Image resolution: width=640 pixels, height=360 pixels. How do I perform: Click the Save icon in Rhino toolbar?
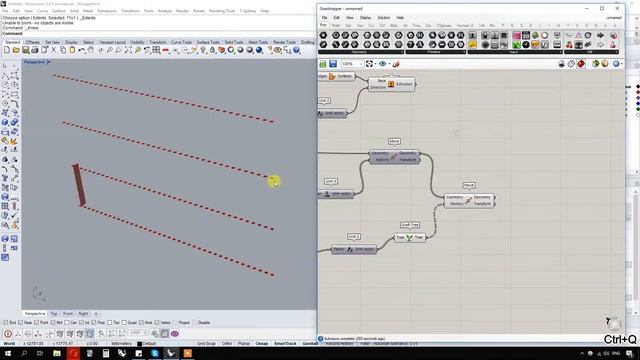25,50
